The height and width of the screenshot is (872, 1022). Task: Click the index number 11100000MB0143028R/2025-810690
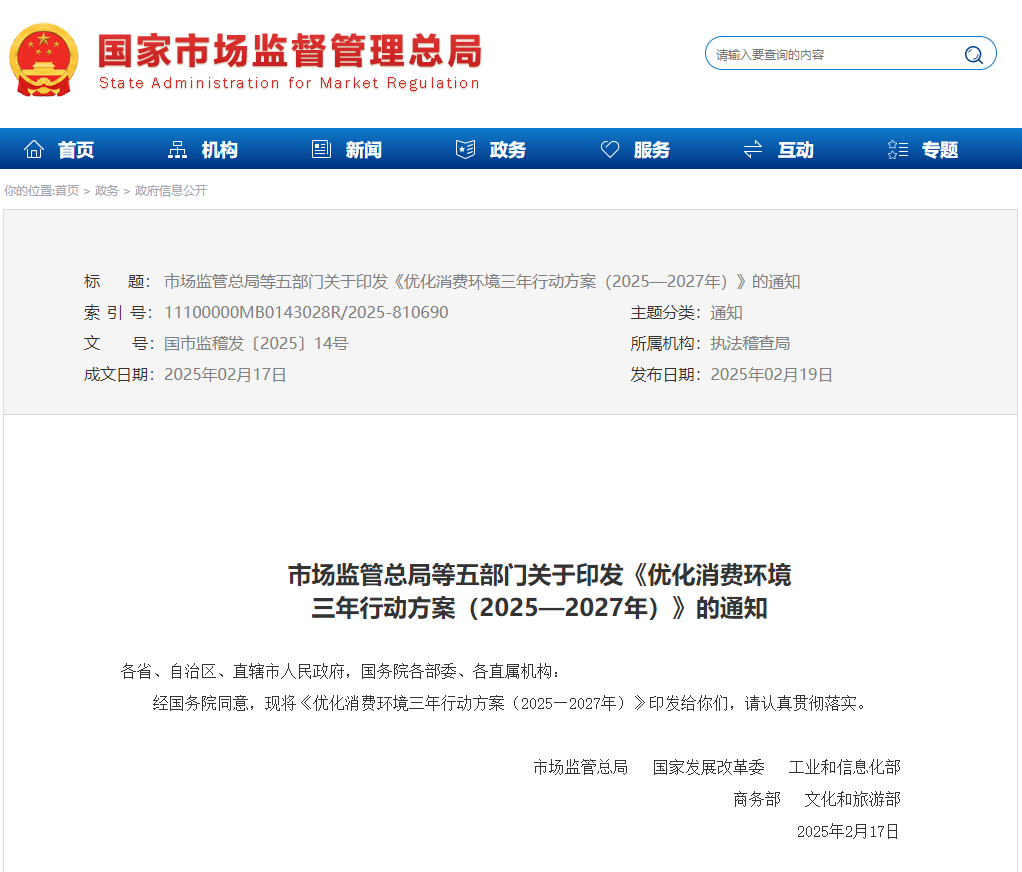pyautogui.click(x=306, y=312)
